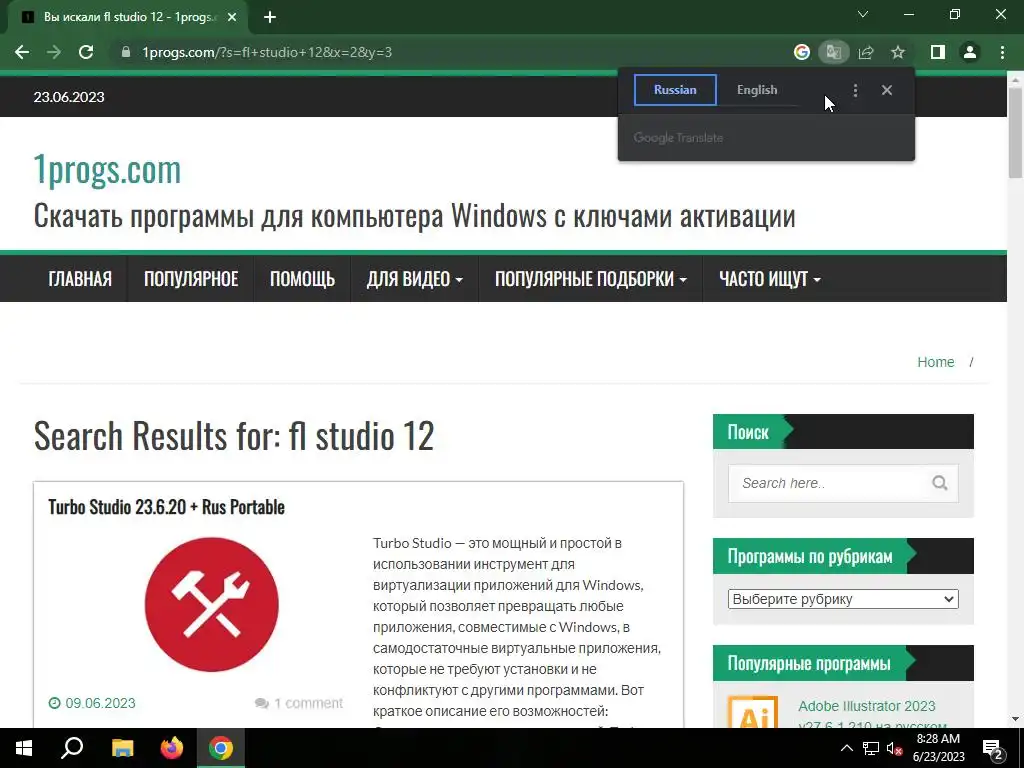
Task: Open Turbo Studio 23.6.20 article title
Action: [167, 507]
